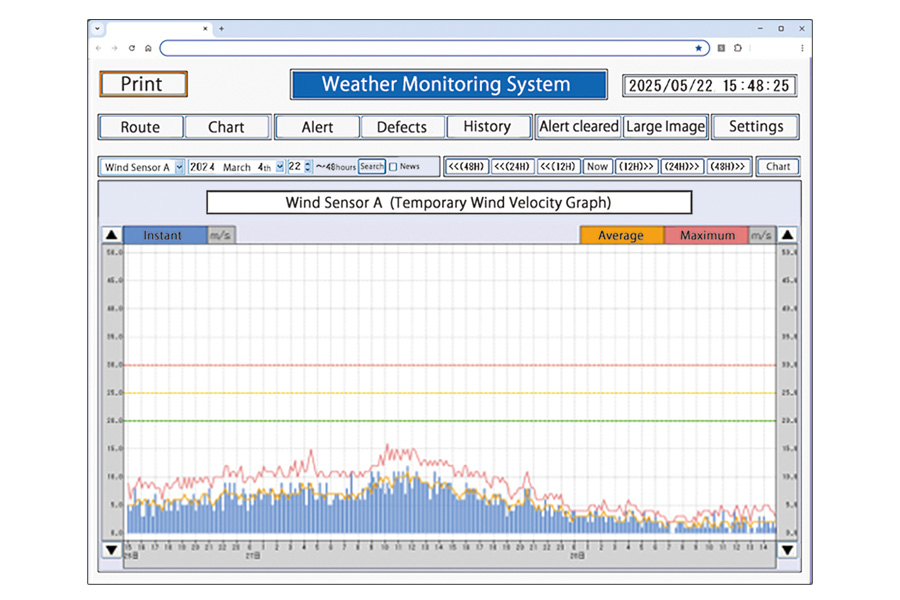Viewport: 900px width, 600px height.
Task: Open the Defects tab
Action: [x=402, y=127]
